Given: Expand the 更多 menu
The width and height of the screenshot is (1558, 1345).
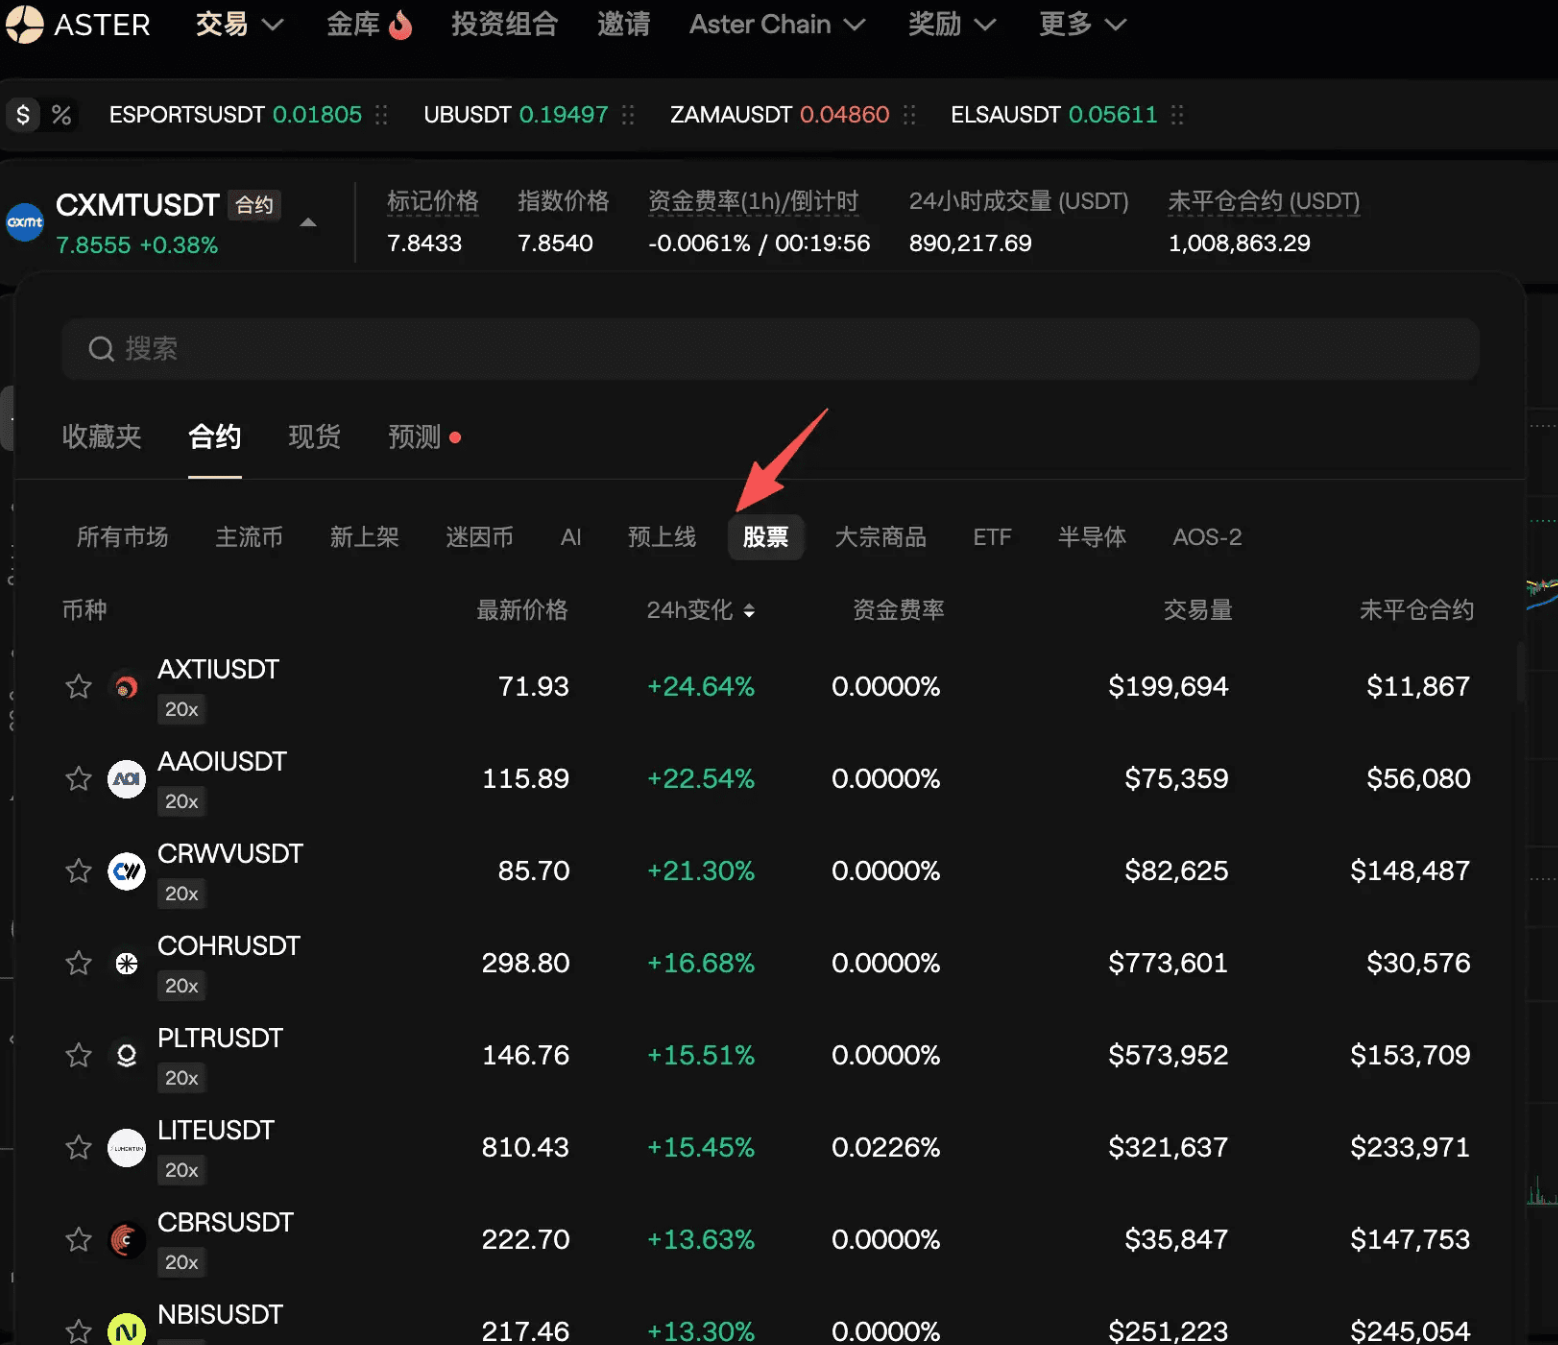Looking at the screenshot, I should pos(1083,24).
